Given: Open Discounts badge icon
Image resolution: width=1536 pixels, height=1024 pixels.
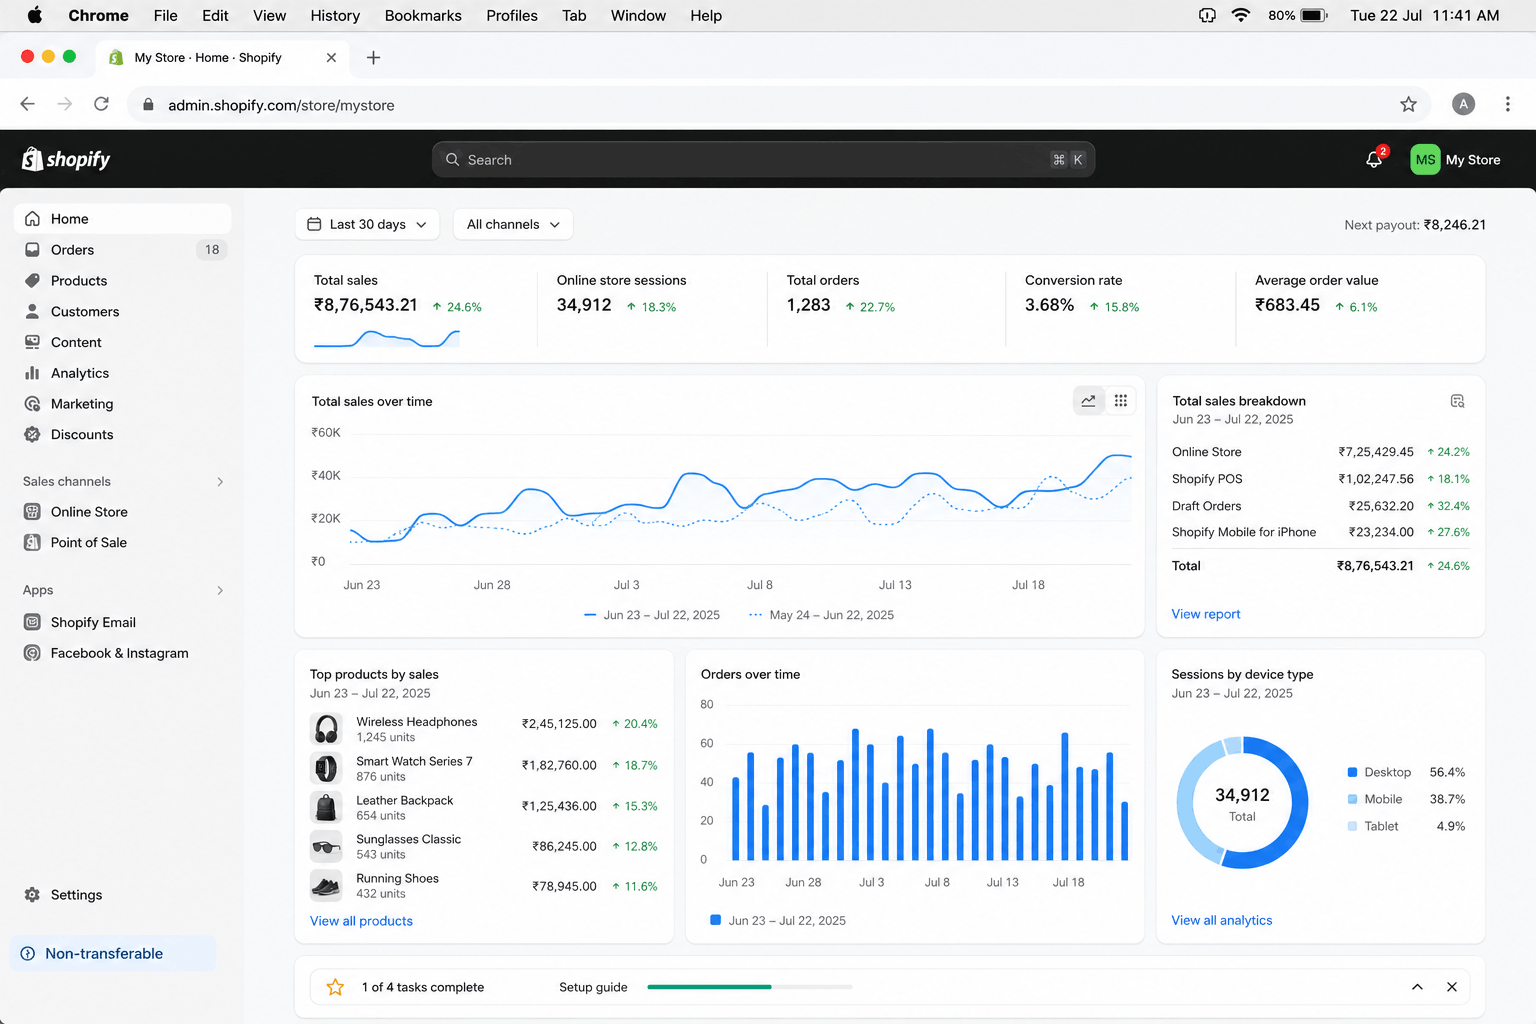Looking at the screenshot, I should (x=32, y=435).
